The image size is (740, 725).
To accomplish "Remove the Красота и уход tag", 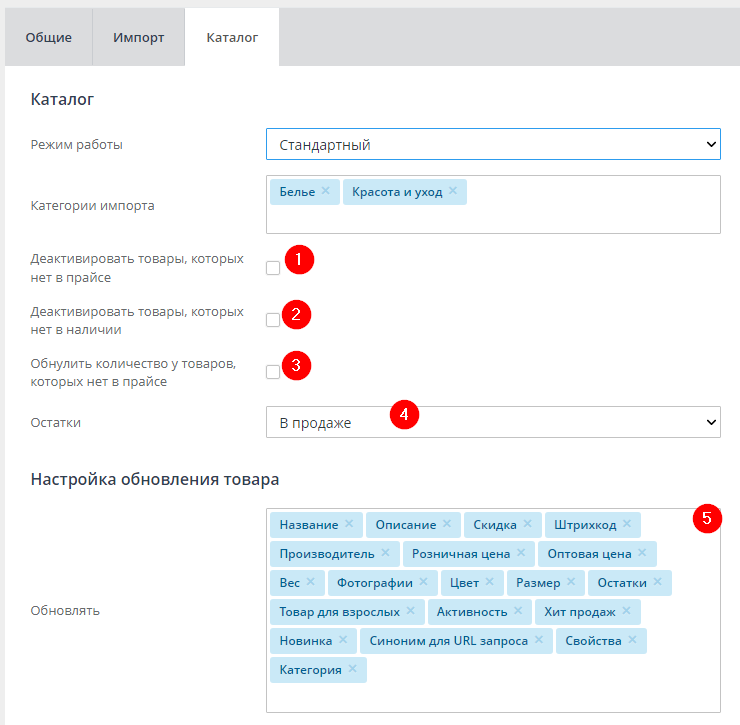I will tap(453, 192).
